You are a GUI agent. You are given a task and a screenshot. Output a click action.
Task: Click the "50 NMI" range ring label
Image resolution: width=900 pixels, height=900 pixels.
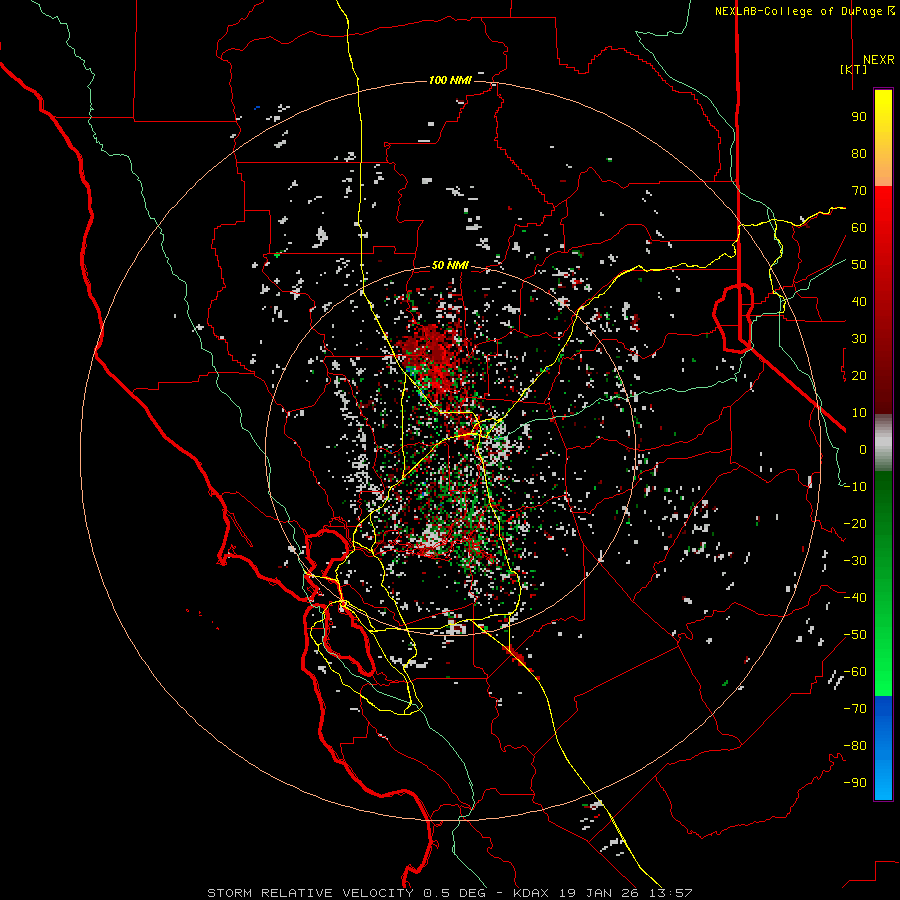(x=450, y=265)
